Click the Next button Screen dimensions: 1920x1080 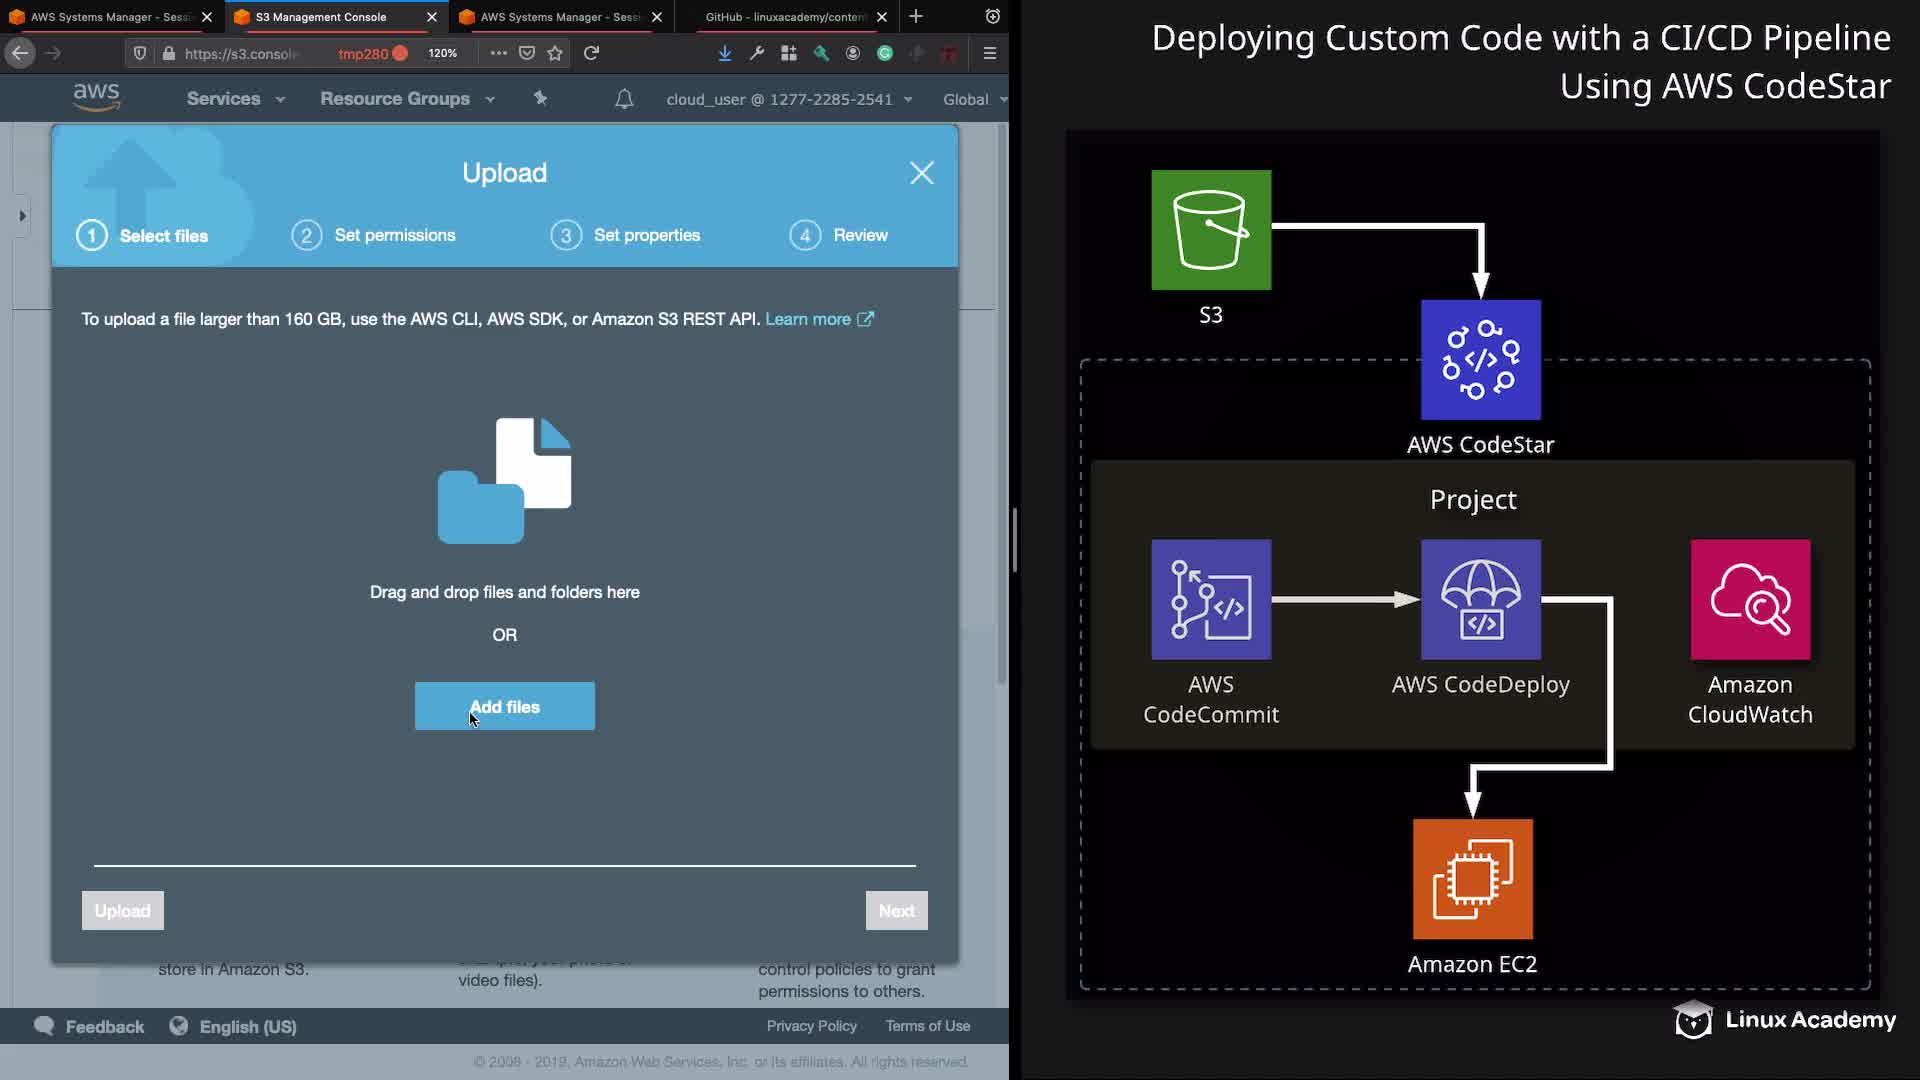tap(896, 911)
